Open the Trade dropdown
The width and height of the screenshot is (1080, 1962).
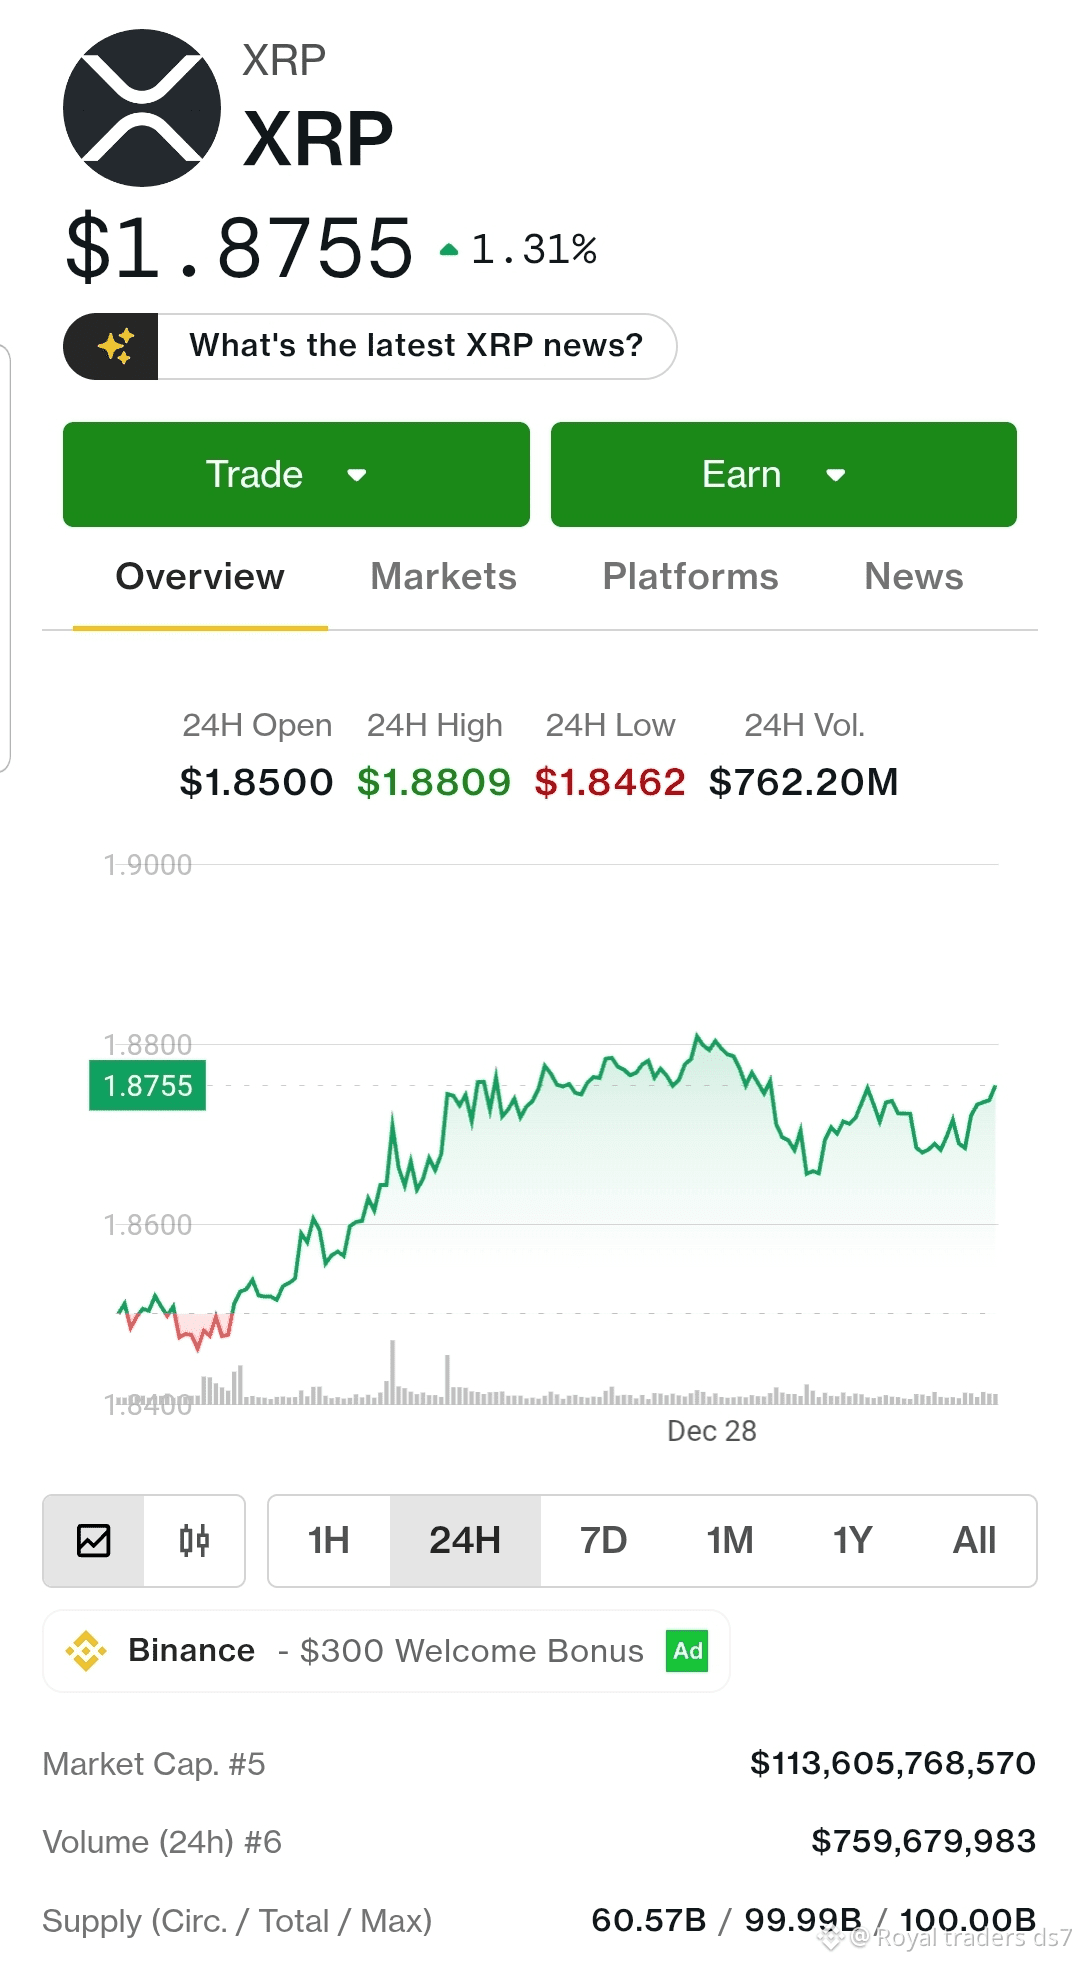(296, 474)
